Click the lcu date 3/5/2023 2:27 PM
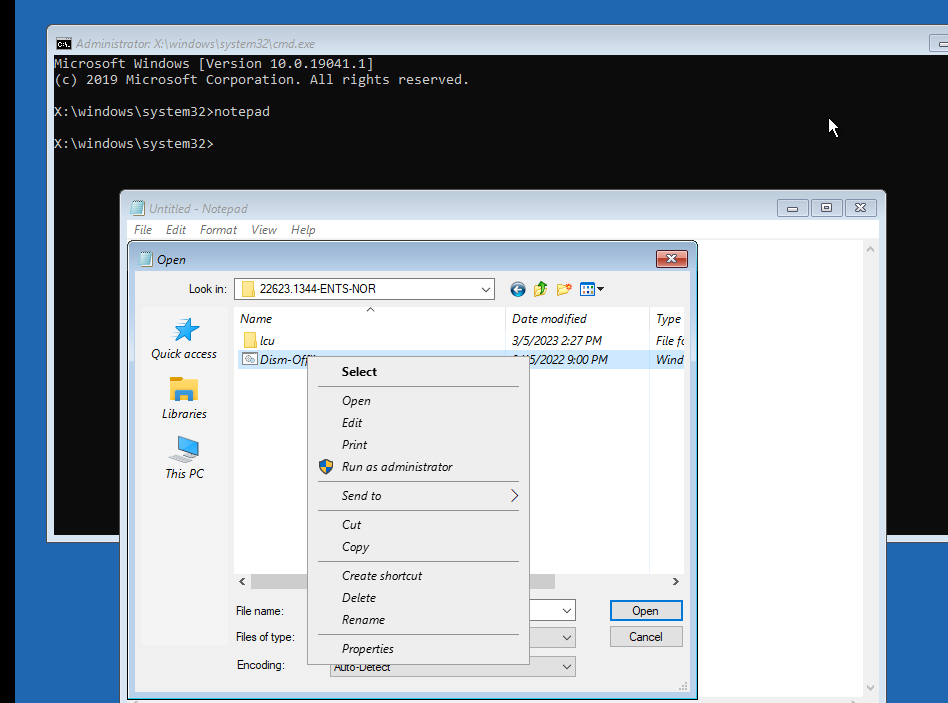The height and width of the screenshot is (703, 948). 557,340
